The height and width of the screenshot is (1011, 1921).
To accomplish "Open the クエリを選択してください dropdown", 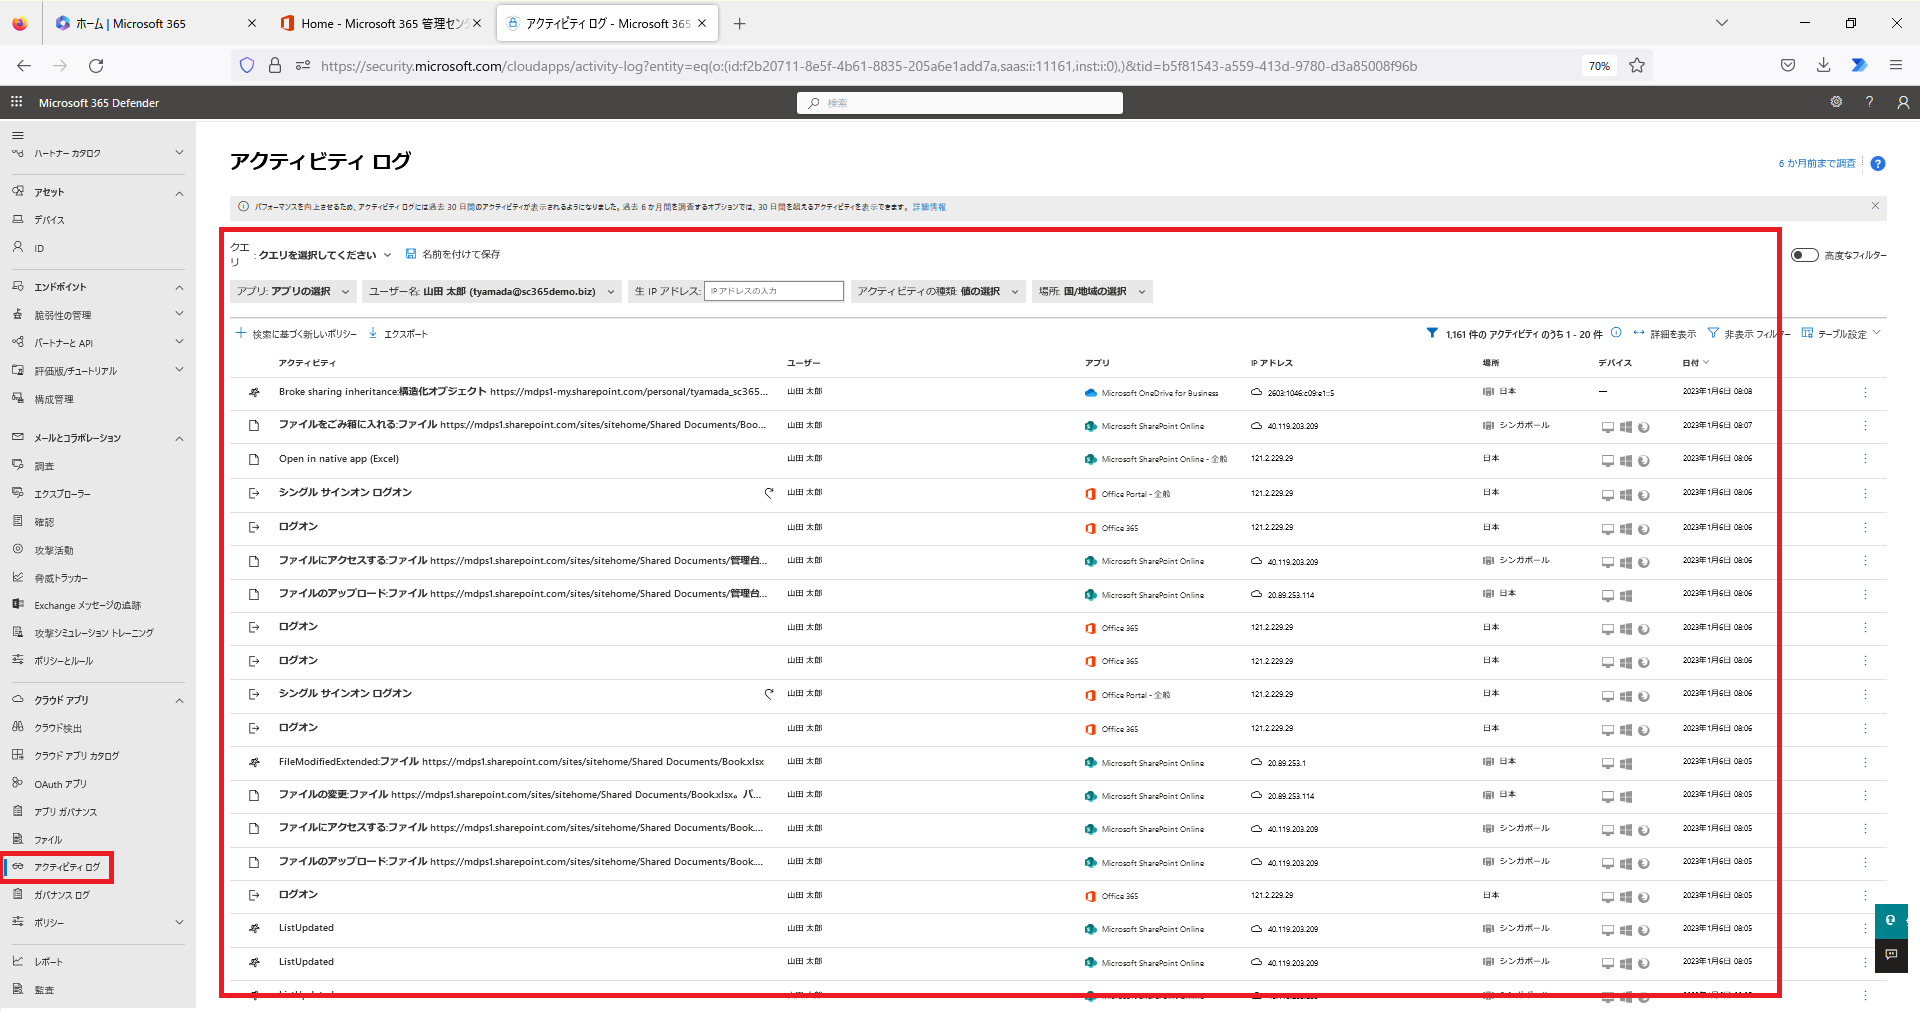I will tap(325, 255).
